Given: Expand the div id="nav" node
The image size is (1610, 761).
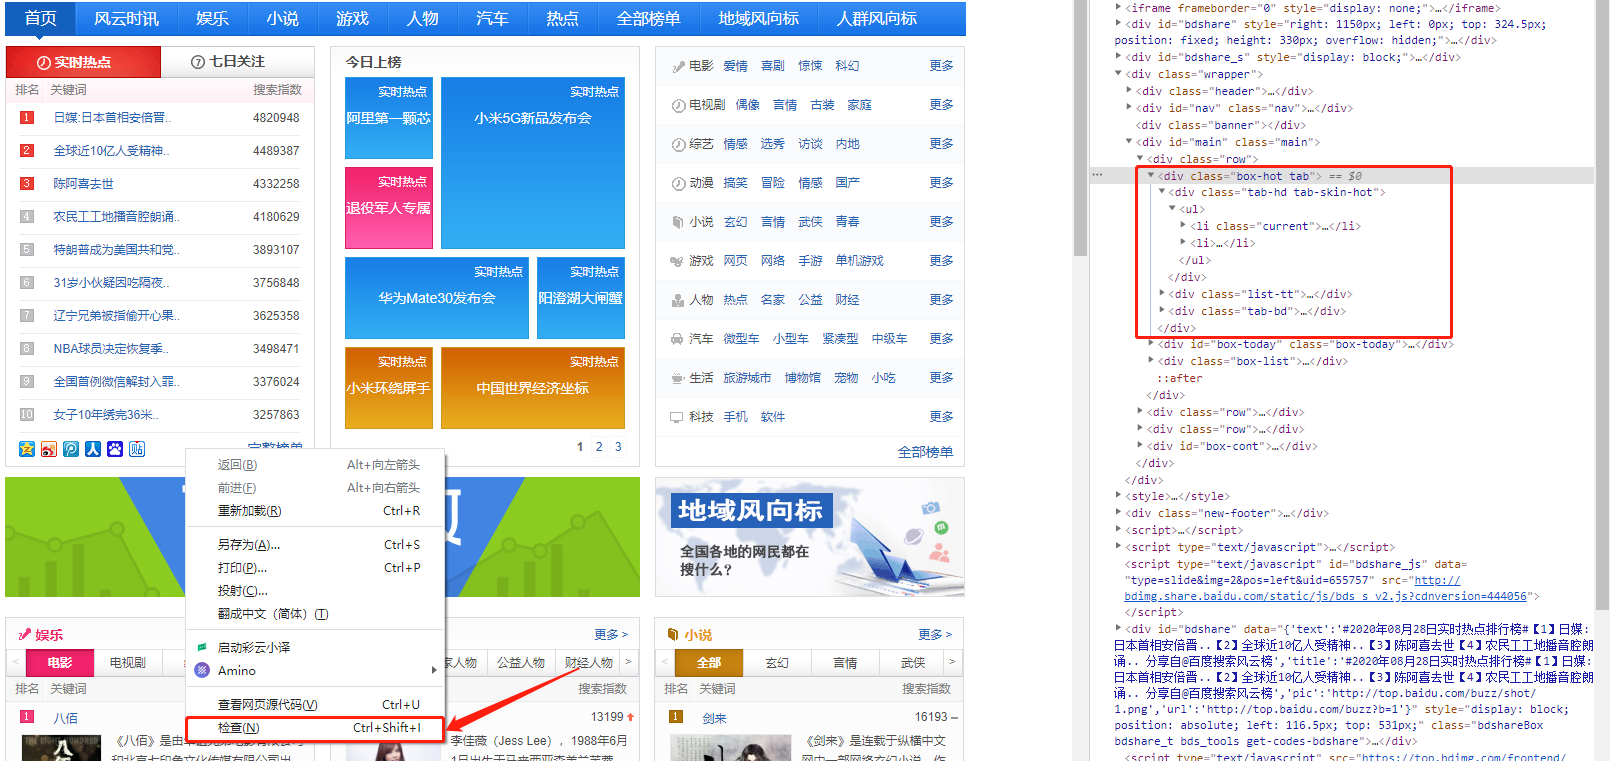Looking at the screenshot, I should click(x=1130, y=108).
